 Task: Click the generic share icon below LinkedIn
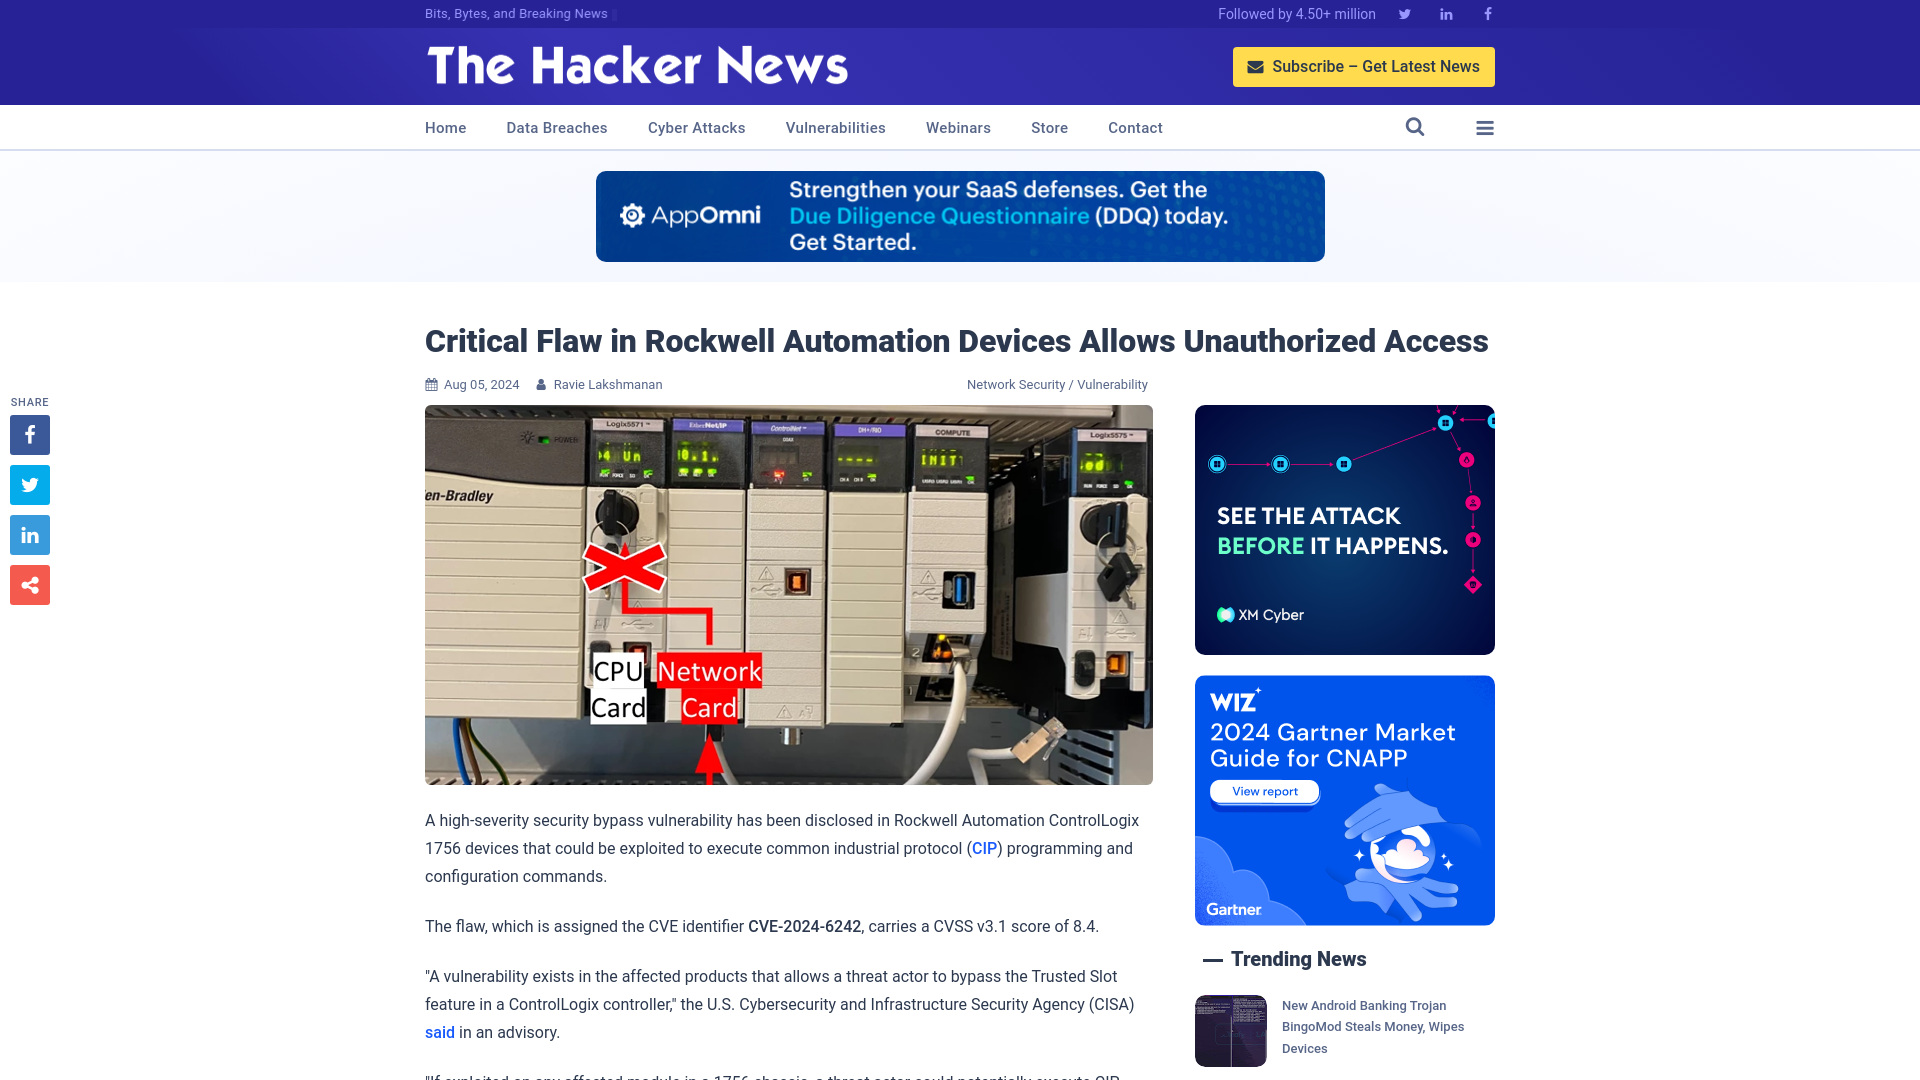[x=29, y=584]
